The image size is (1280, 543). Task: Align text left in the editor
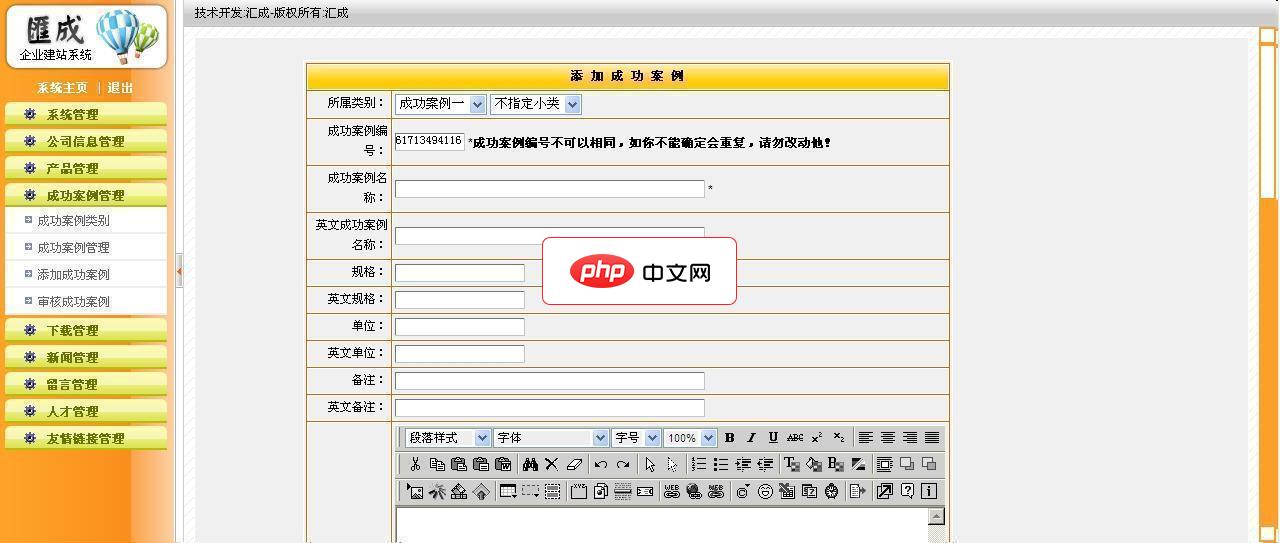coord(866,437)
